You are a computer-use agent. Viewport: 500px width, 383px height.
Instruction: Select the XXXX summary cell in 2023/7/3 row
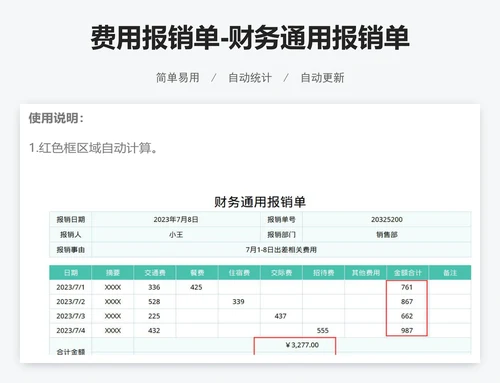point(113,316)
